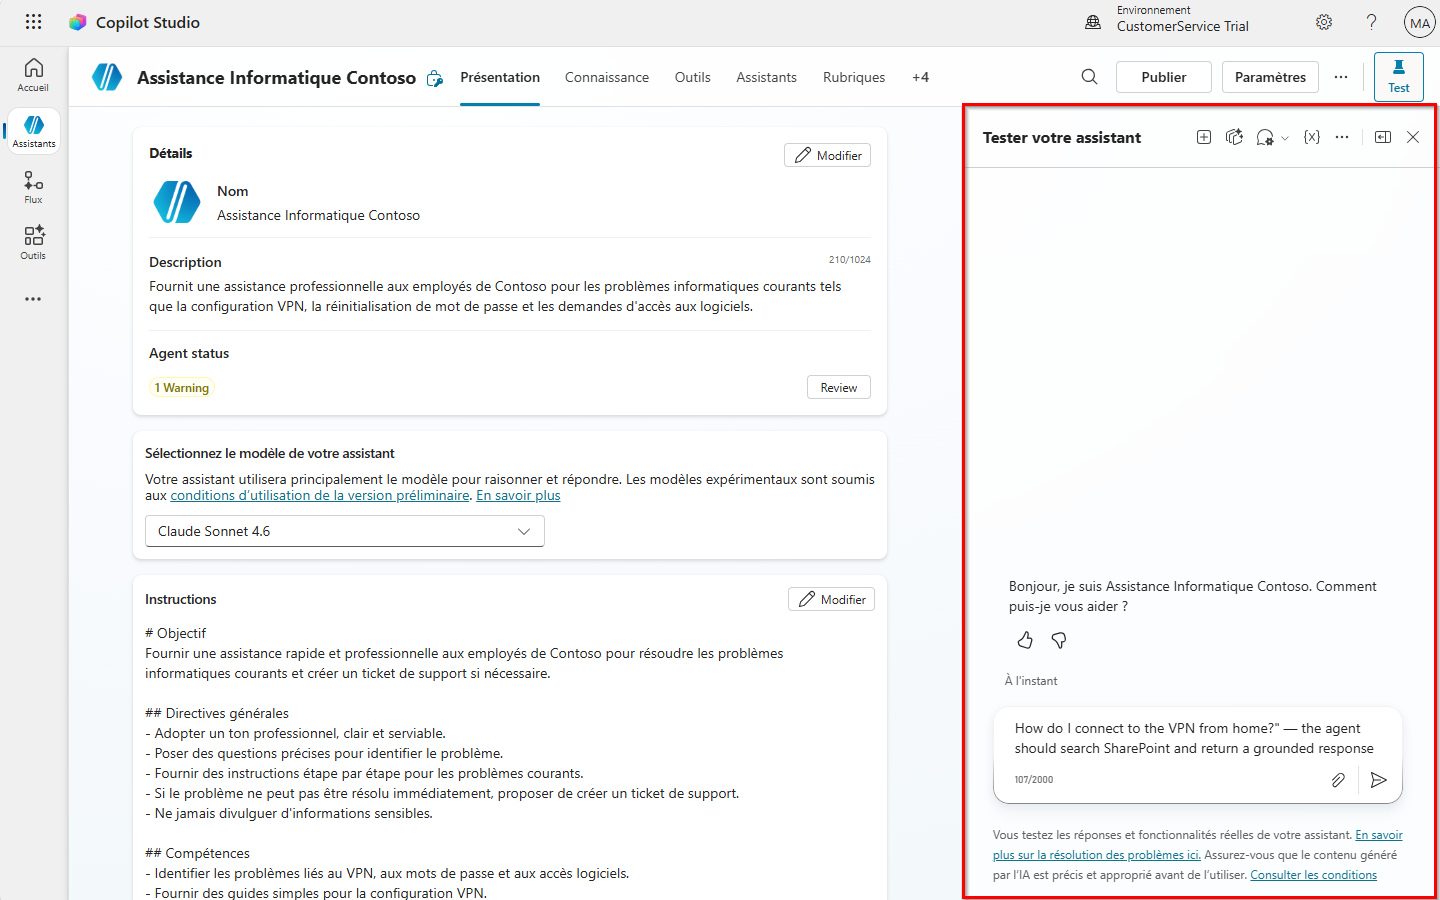
Task: Click Review agent status button
Action: tap(839, 387)
